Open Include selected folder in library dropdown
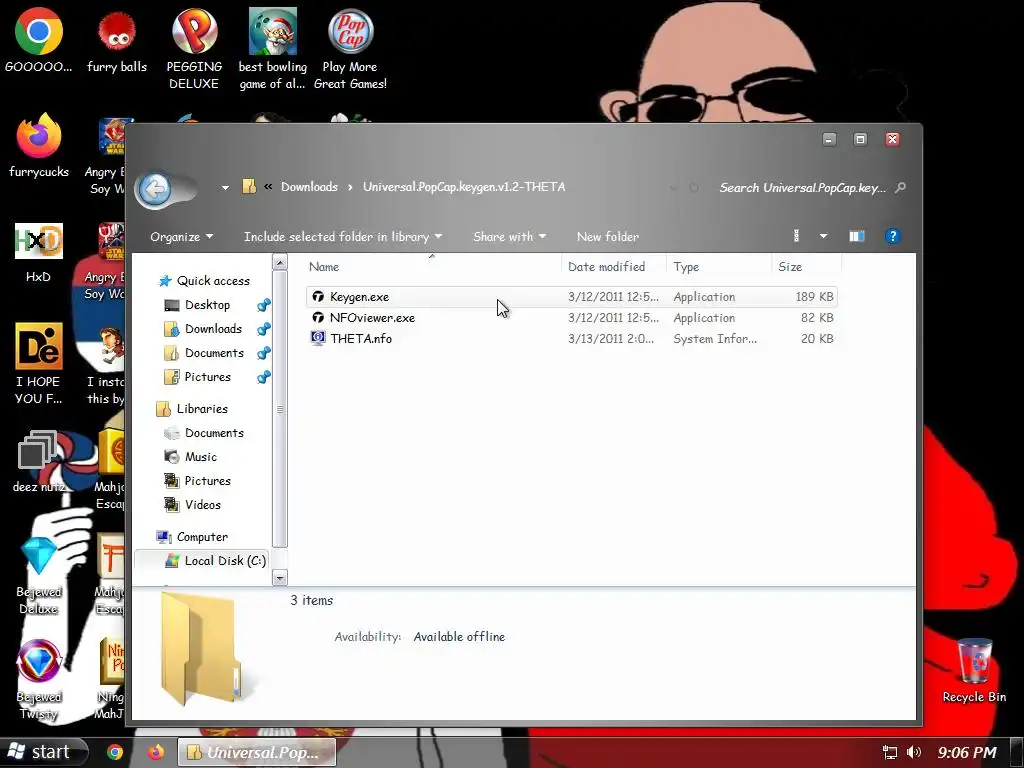Viewport: 1024px width, 768px height. 343,236
